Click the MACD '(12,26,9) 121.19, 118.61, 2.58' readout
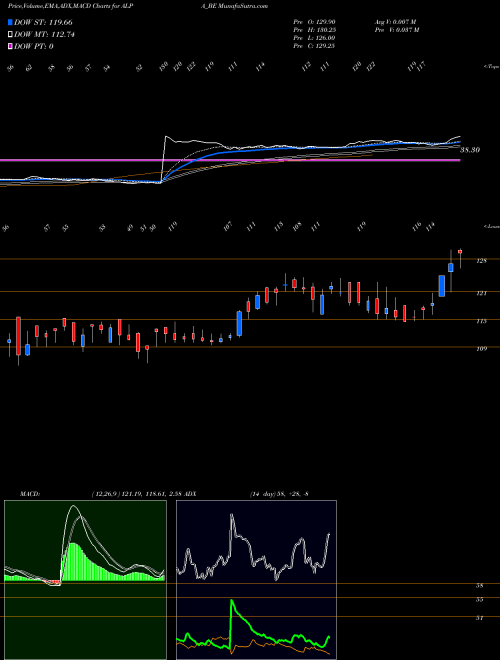Image resolution: width=500 pixels, height=660 pixels. pos(136,493)
